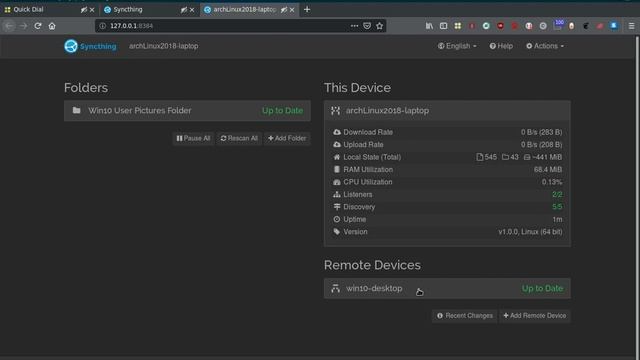This screenshot has height=360, width=640.
Task: Click the Add Folder button
Action: 287,138
